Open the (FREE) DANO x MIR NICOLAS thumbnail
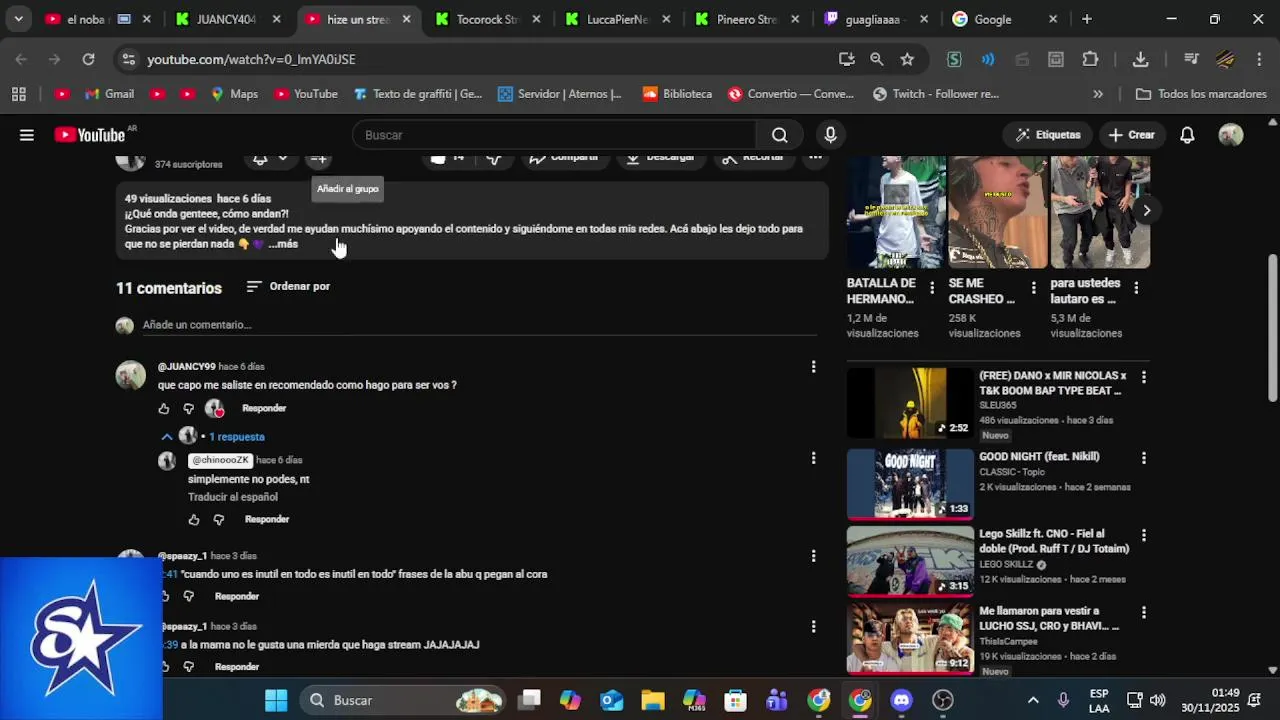 coord(910,403)
